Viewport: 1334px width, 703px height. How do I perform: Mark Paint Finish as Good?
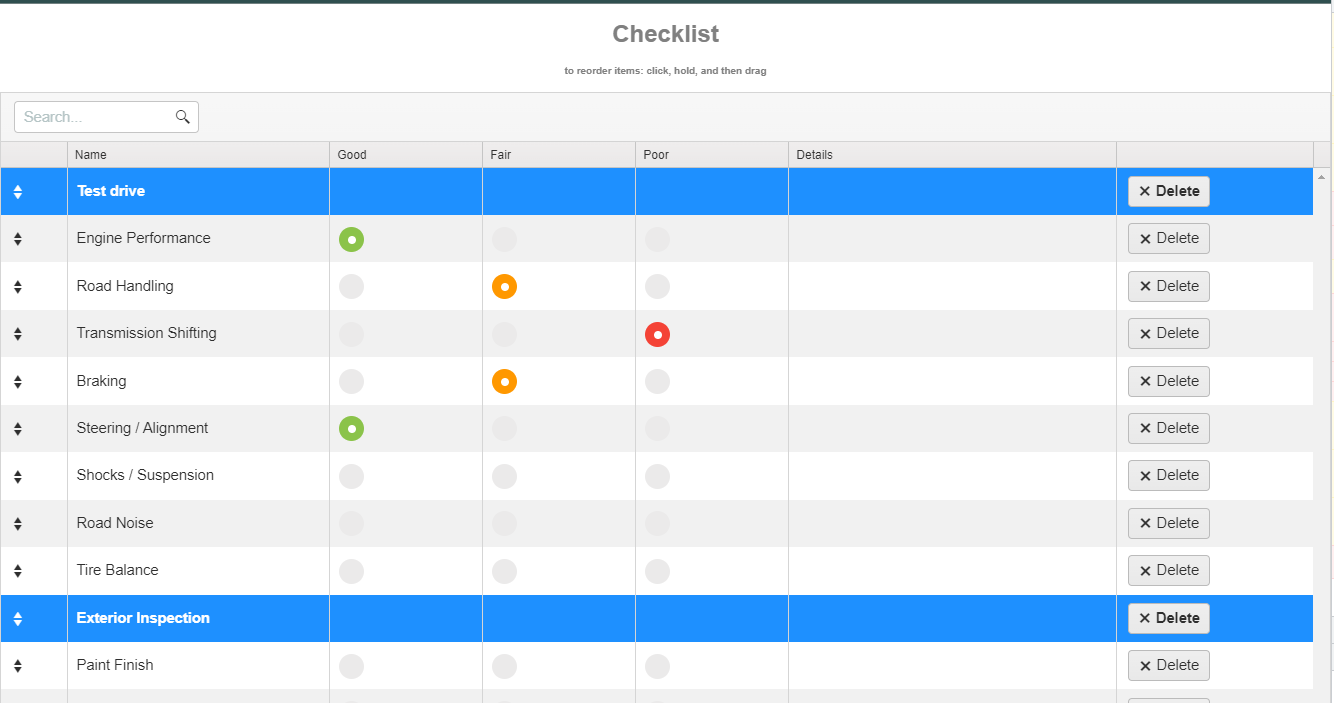(x=351, y=666)
